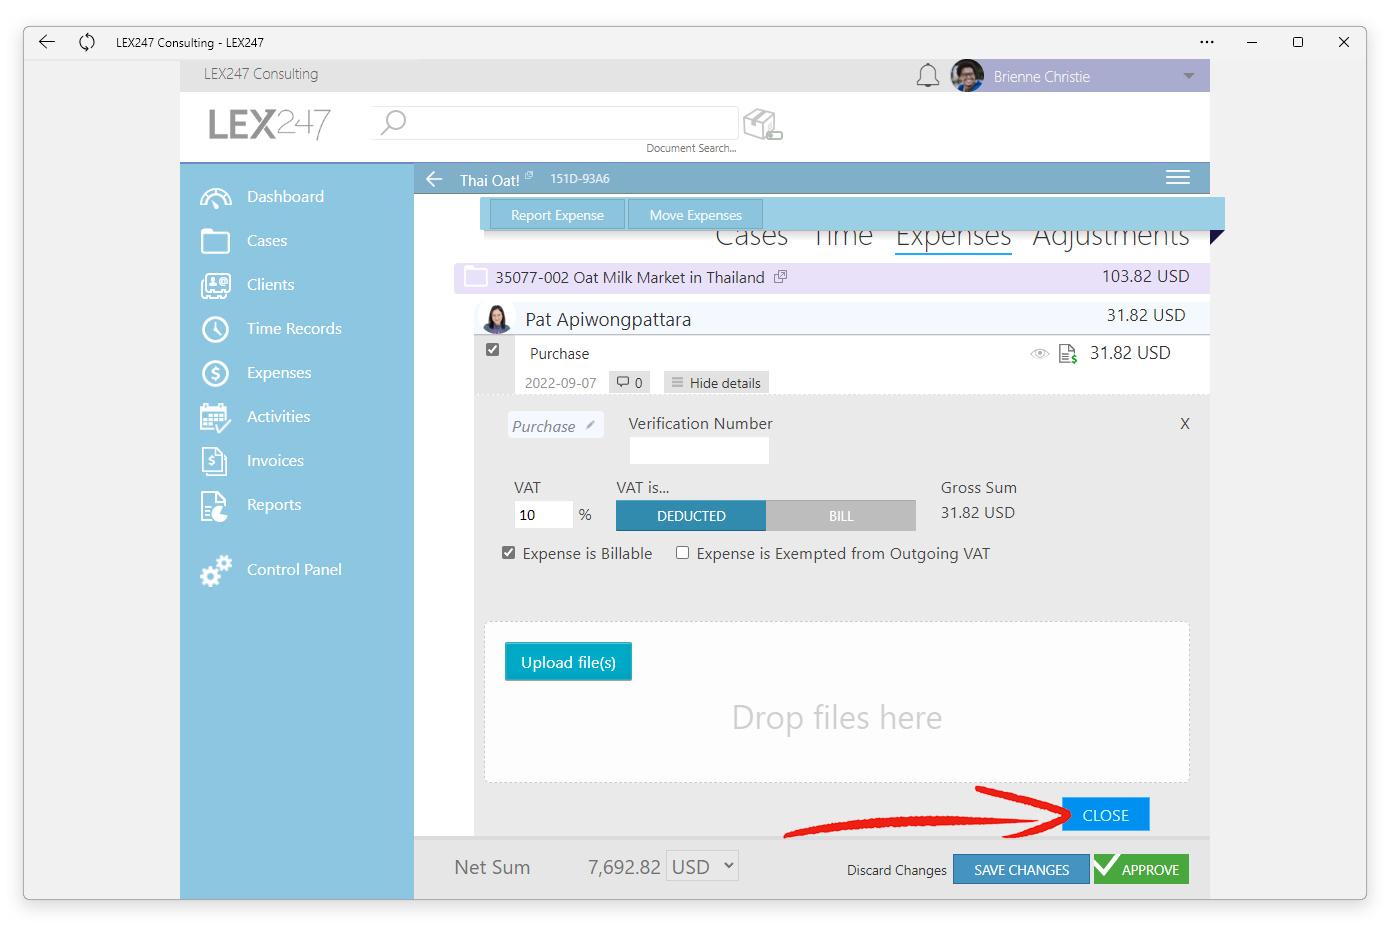Viewport: 1390px width, 925px height.
Task: Toggle Expense is Billable checkbox
Action: (x=509, y=553)
